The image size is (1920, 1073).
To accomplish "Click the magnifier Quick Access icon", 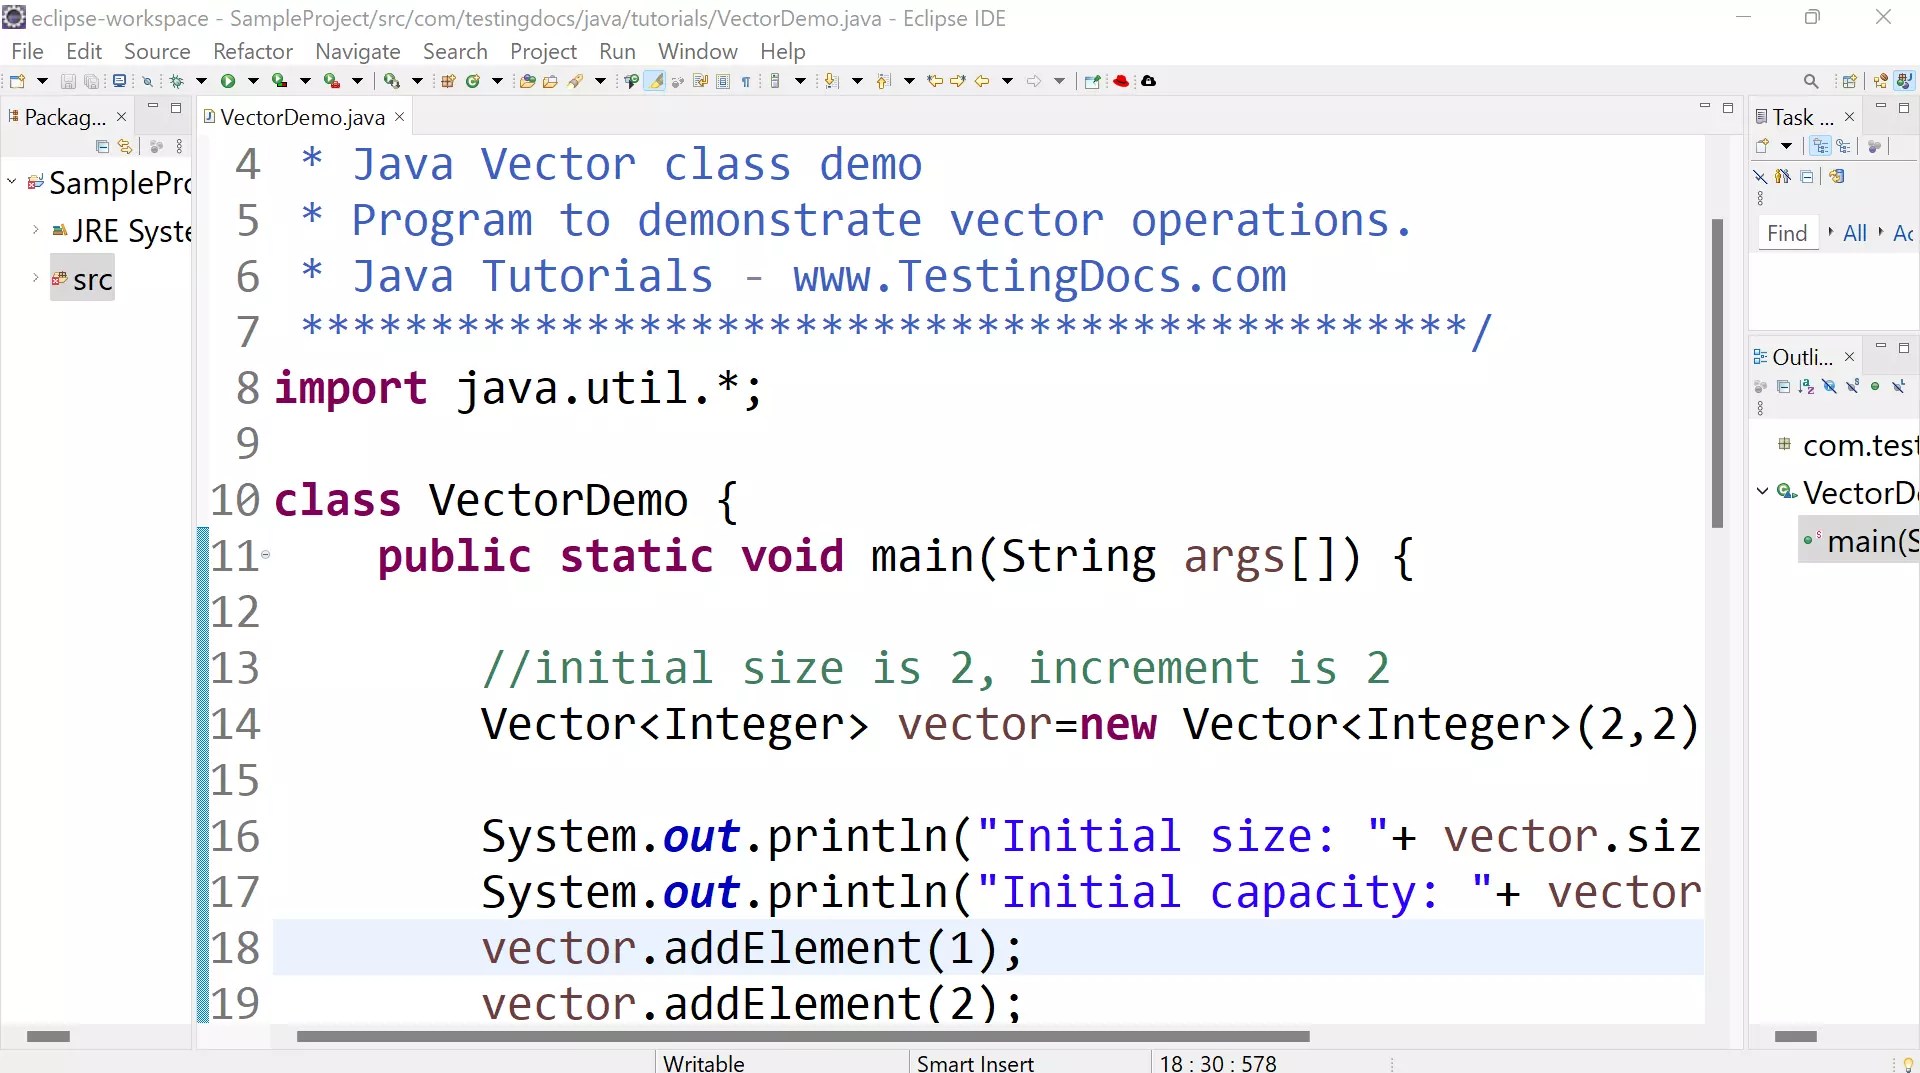I will 1811,81.
